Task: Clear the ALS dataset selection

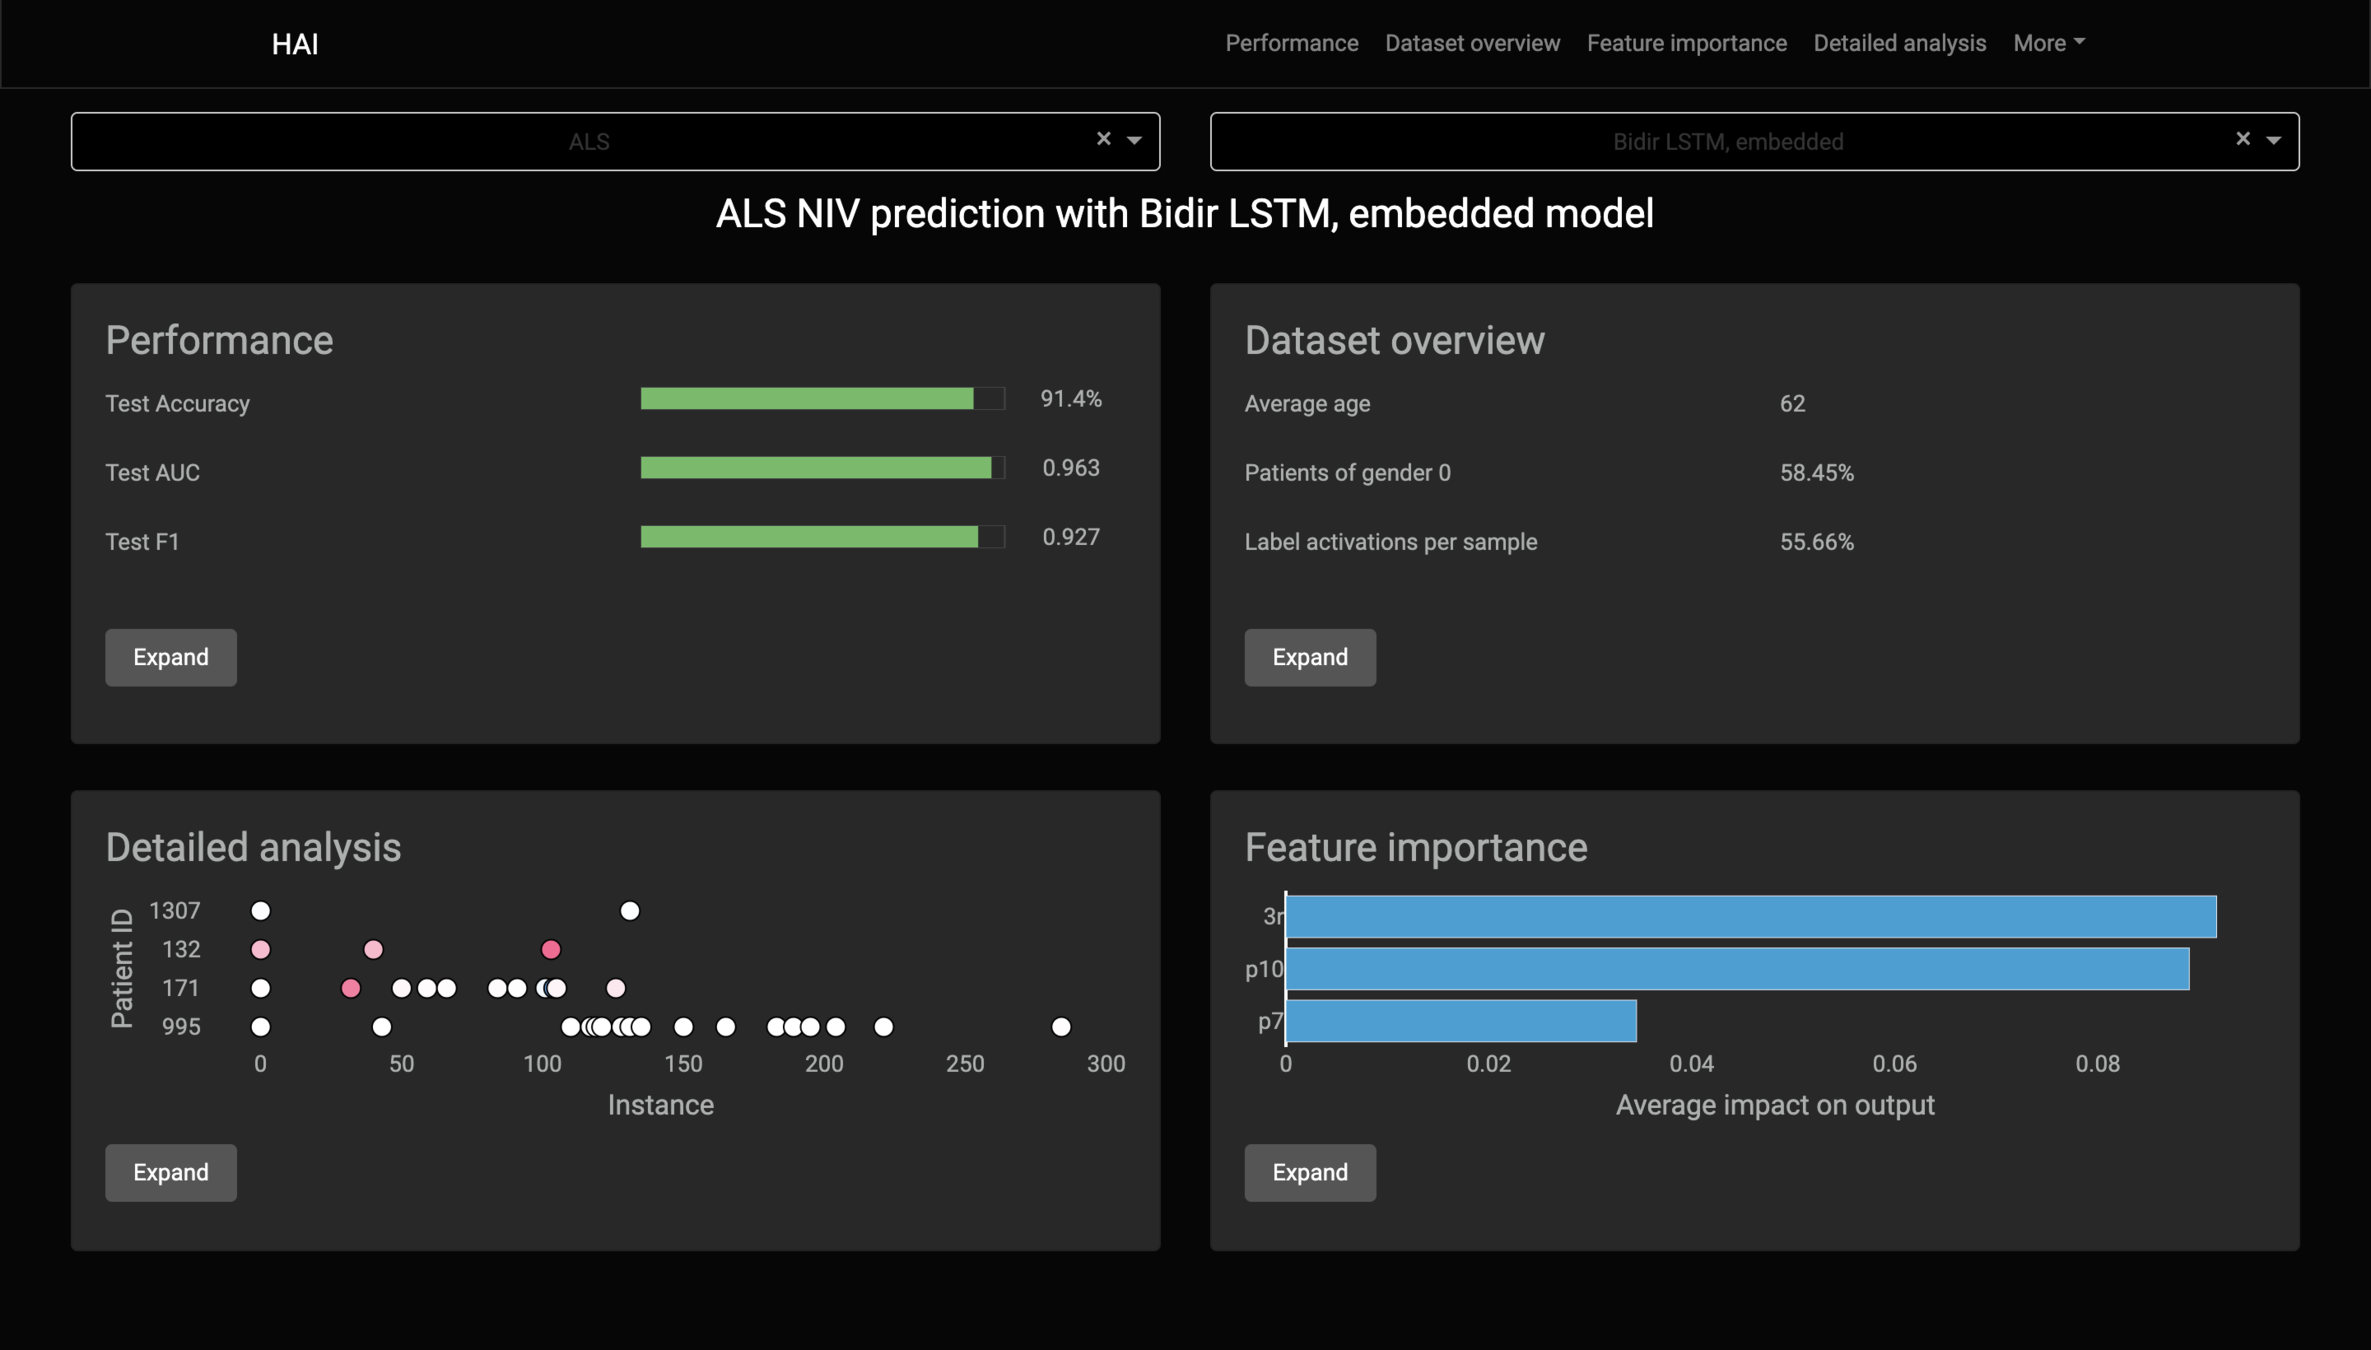Action: click(x=1103, y=139)
